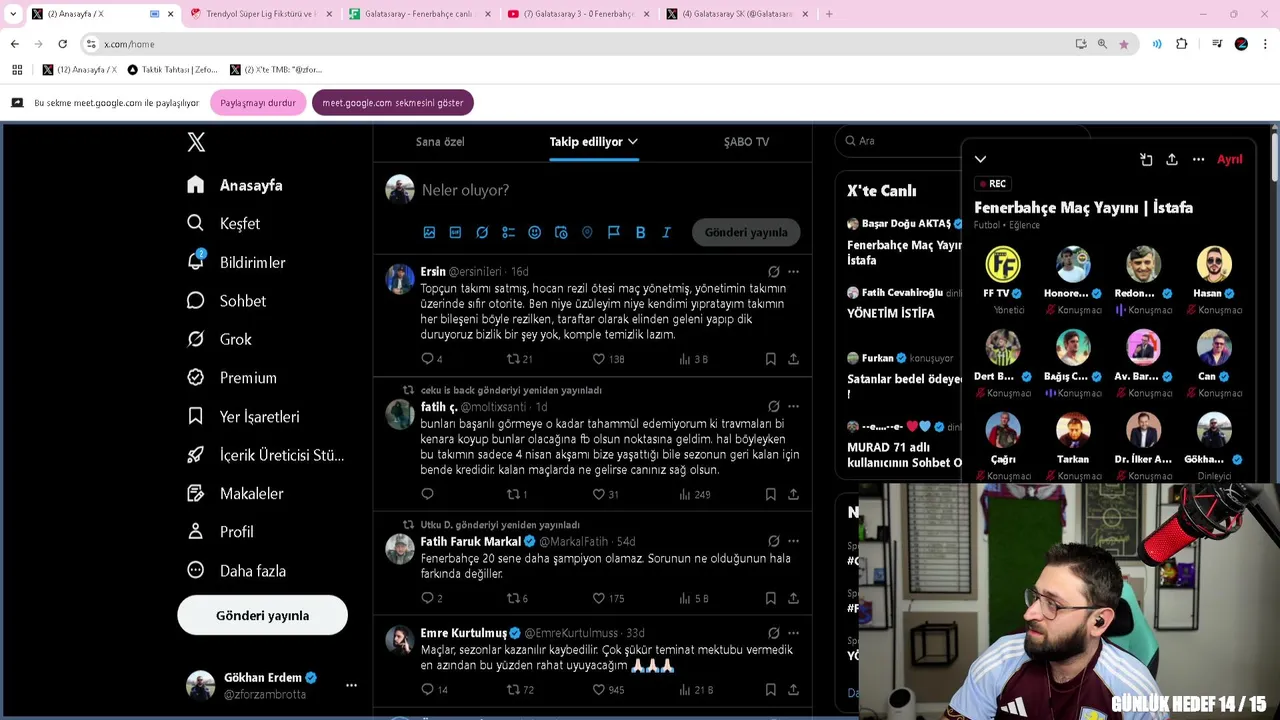Open Yer İşaretleri bookmarks
This screenshot has width=1280, height=720.
point(243,417)
